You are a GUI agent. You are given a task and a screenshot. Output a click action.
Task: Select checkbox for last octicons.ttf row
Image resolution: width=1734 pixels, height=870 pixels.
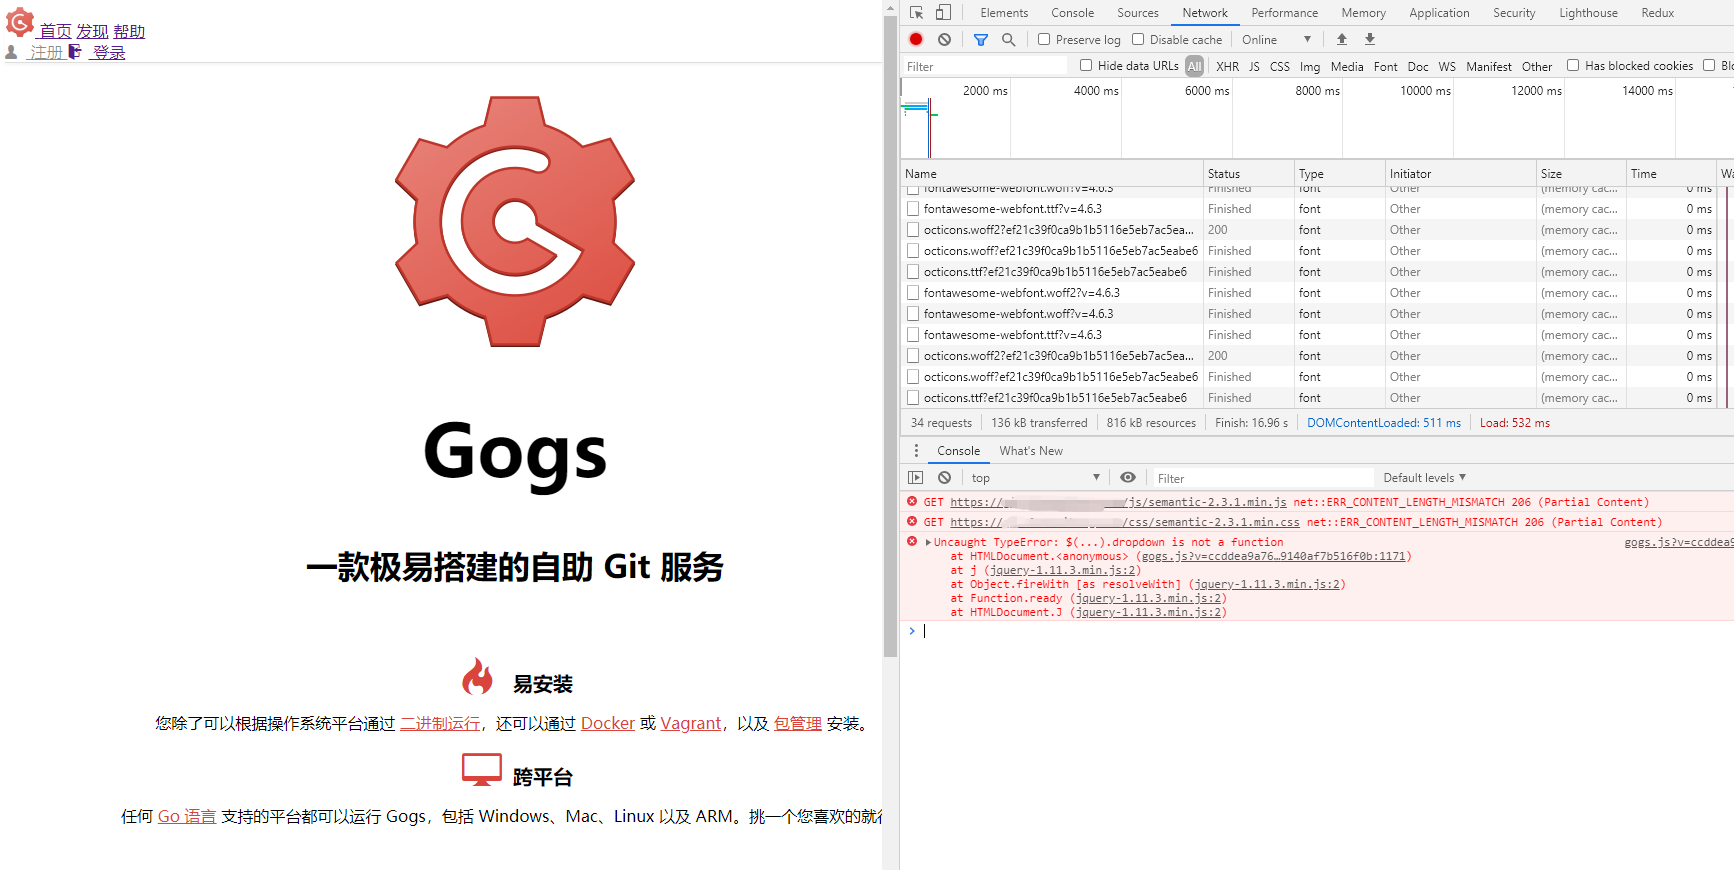click(913, 398)
